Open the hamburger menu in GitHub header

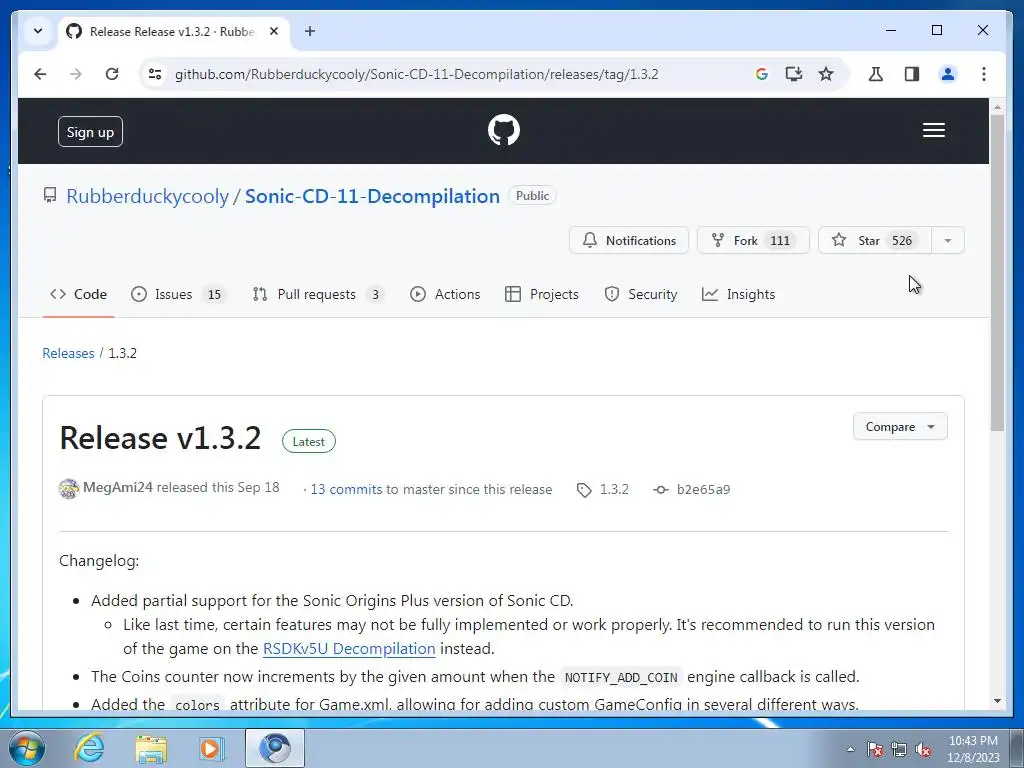[933, 131]
